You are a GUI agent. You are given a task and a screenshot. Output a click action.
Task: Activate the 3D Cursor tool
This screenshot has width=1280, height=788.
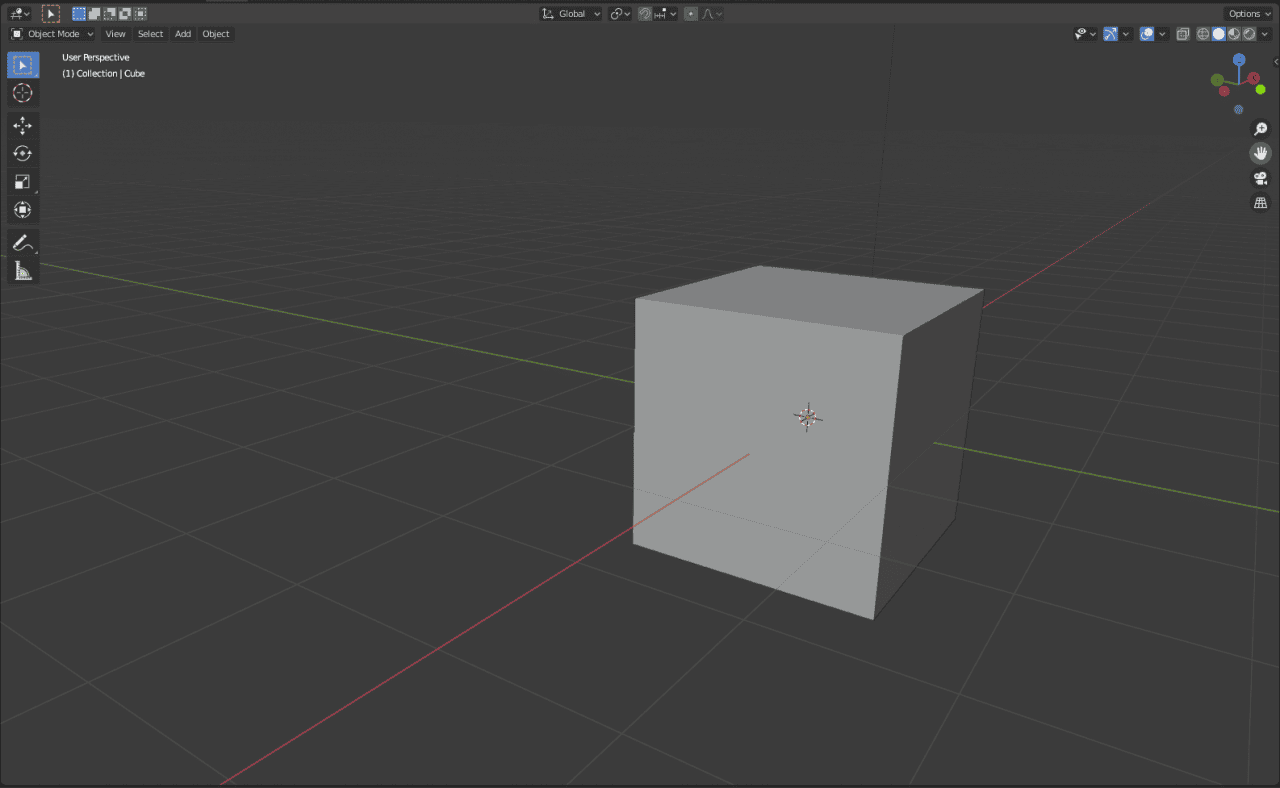point(22,93)
